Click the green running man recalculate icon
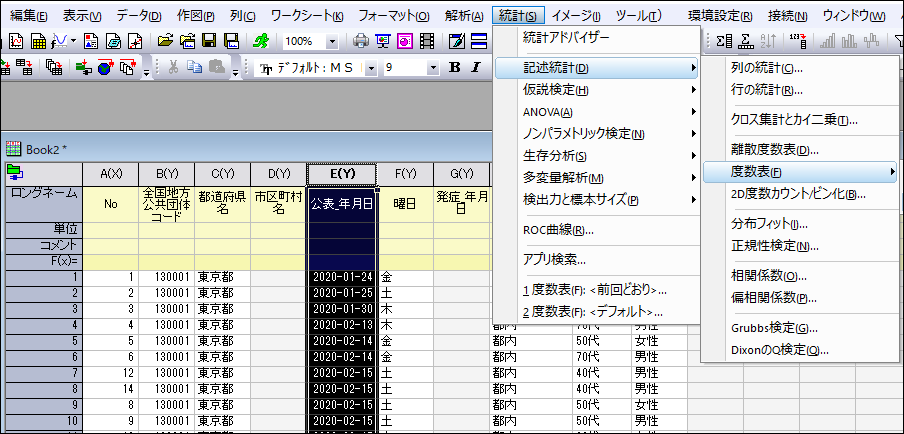This screenshot has height=434, width=904. pyautogui.click(x=261, y=41)
